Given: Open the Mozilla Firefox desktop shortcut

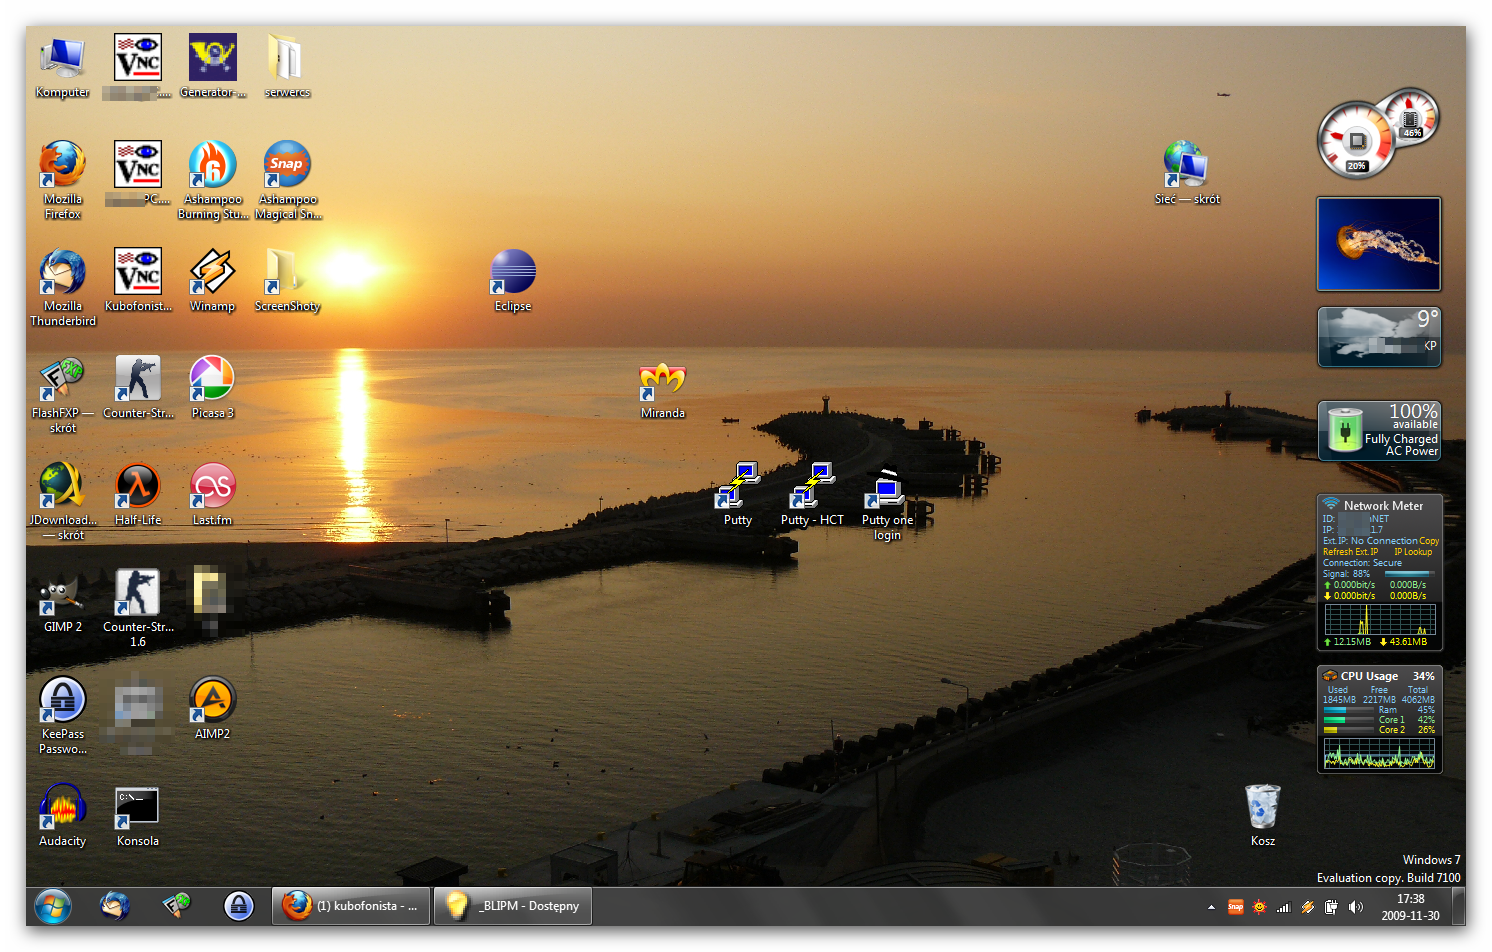Looking at the screenshot, I should pyautogui.click(x=62, y=166).
